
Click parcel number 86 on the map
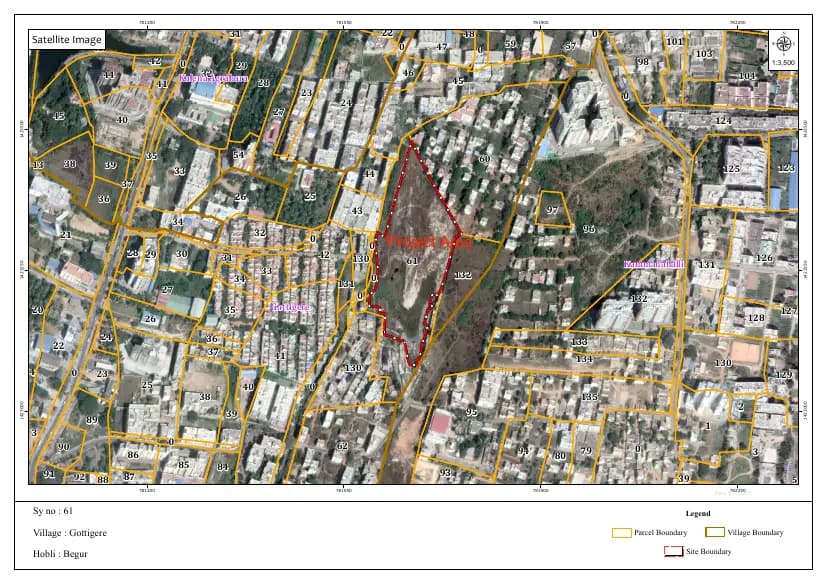pos(133,455)
